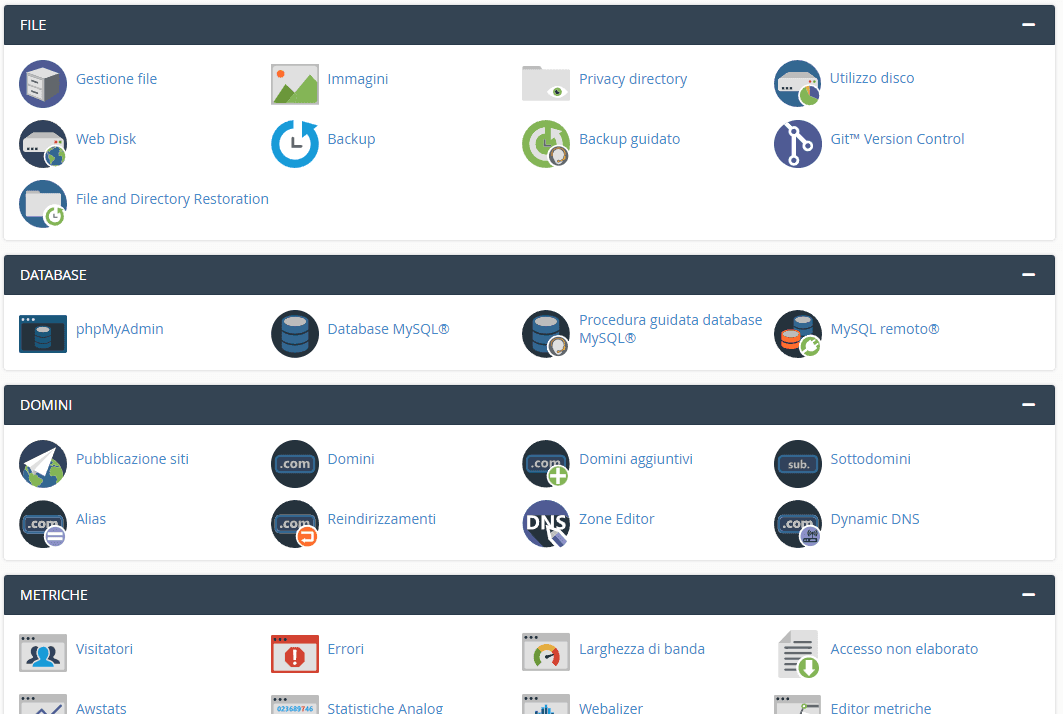This screenshot has height=714, width=1063.
Task: Click Larghezza di banda link
Action: point(642,649)
